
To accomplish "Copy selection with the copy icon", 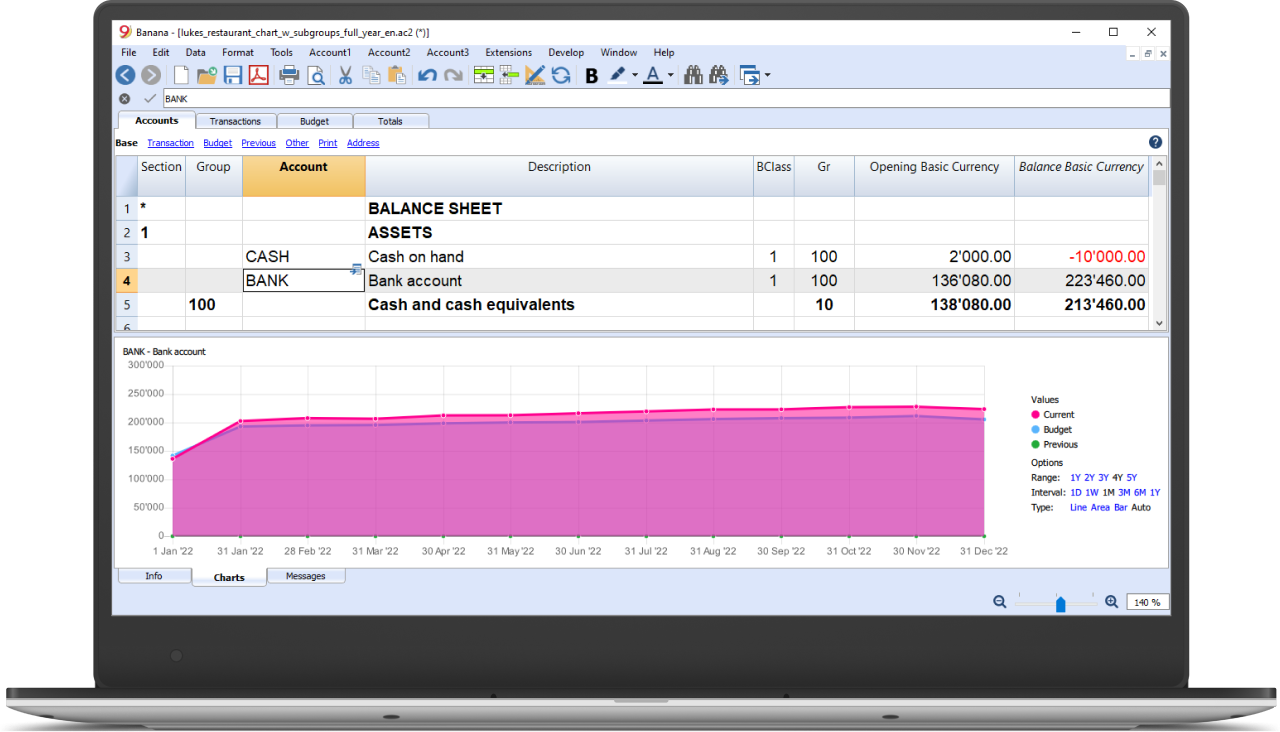I will (371, 75).
